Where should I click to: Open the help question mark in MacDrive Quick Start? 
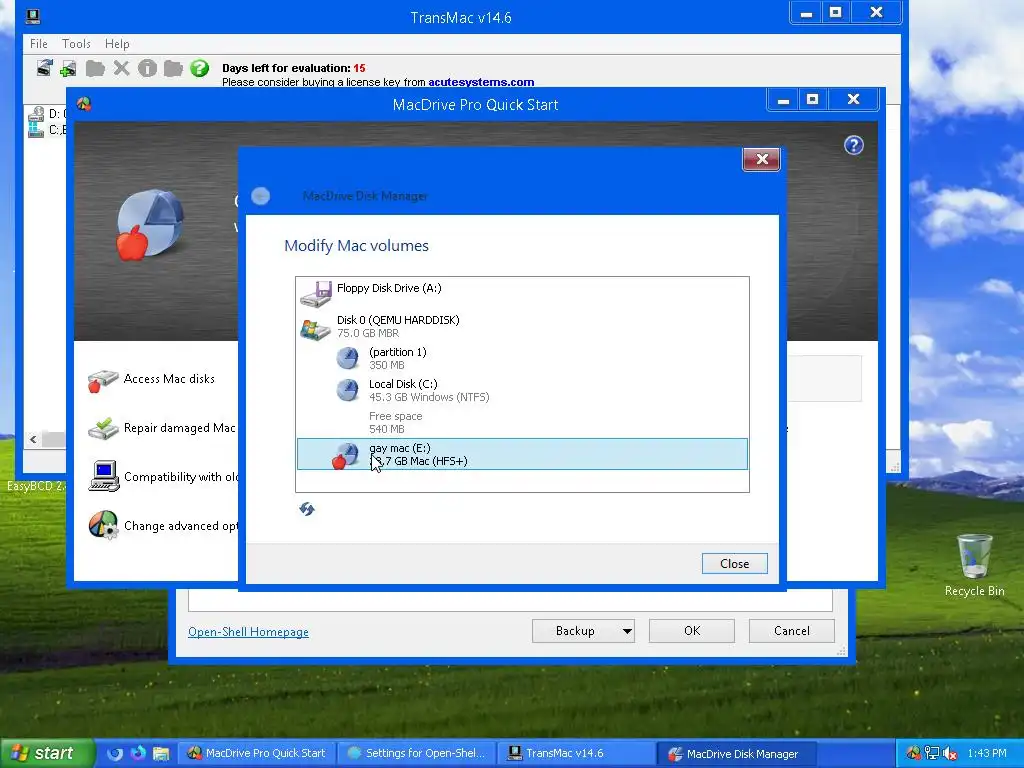point(854,145)
